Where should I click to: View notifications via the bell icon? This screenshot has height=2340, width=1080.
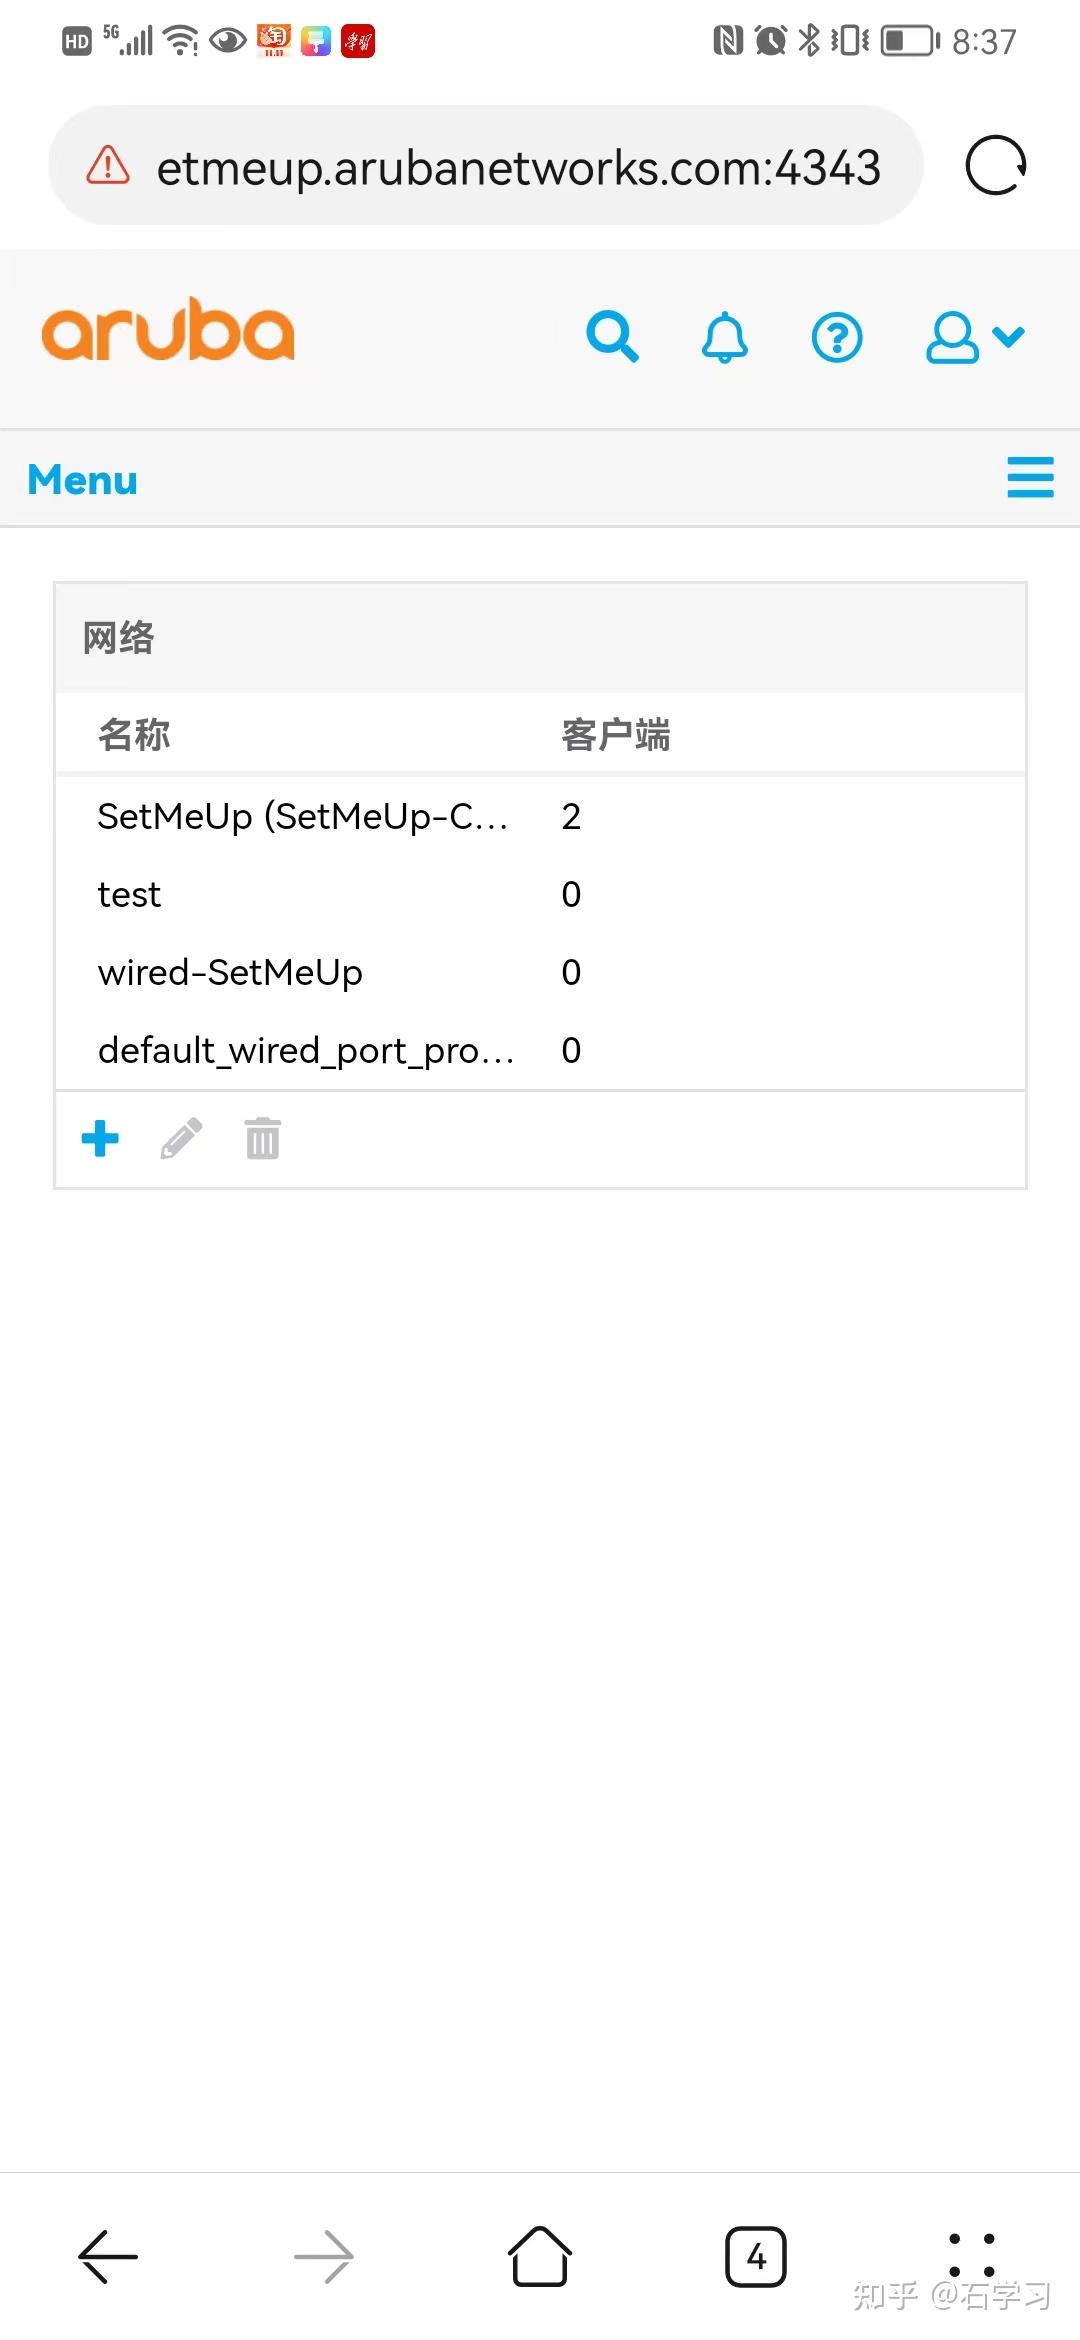tap(723, 337)
